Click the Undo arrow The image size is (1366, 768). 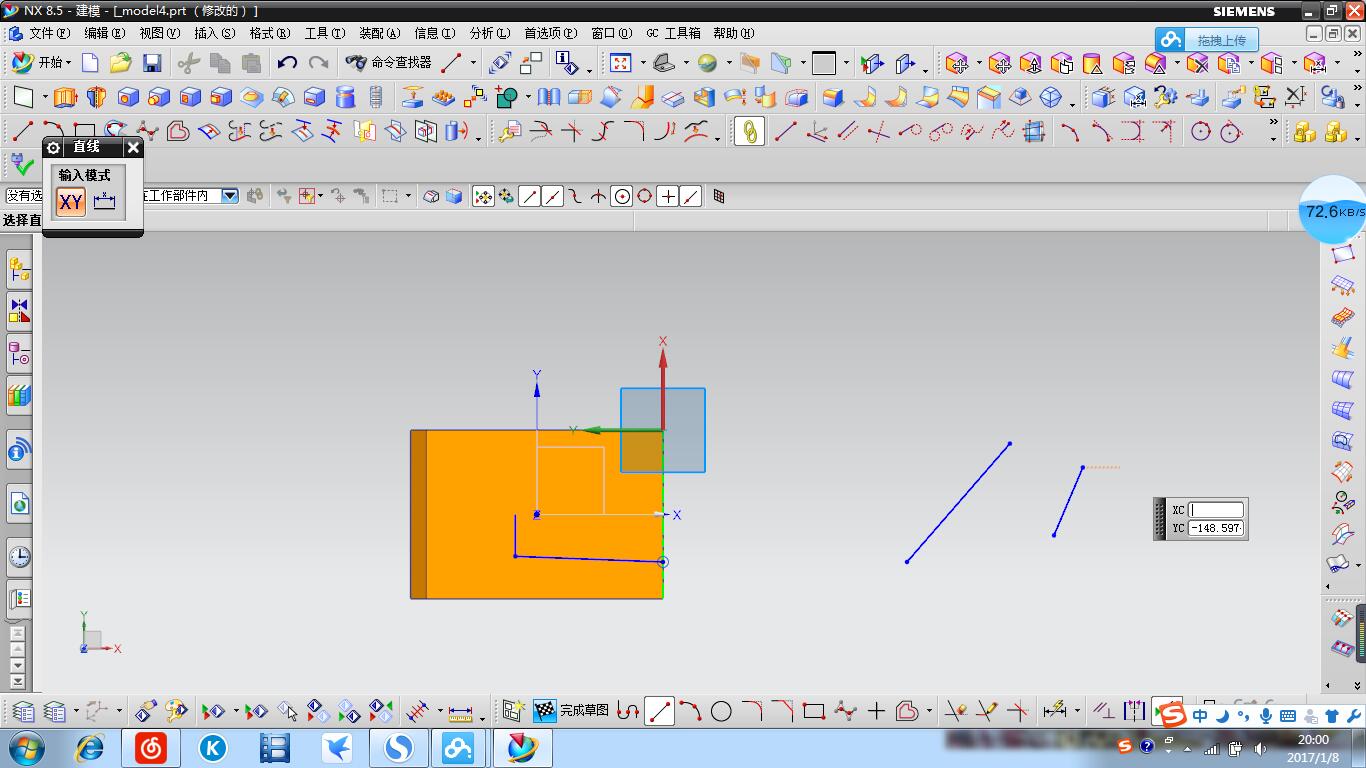click(287, 63)
